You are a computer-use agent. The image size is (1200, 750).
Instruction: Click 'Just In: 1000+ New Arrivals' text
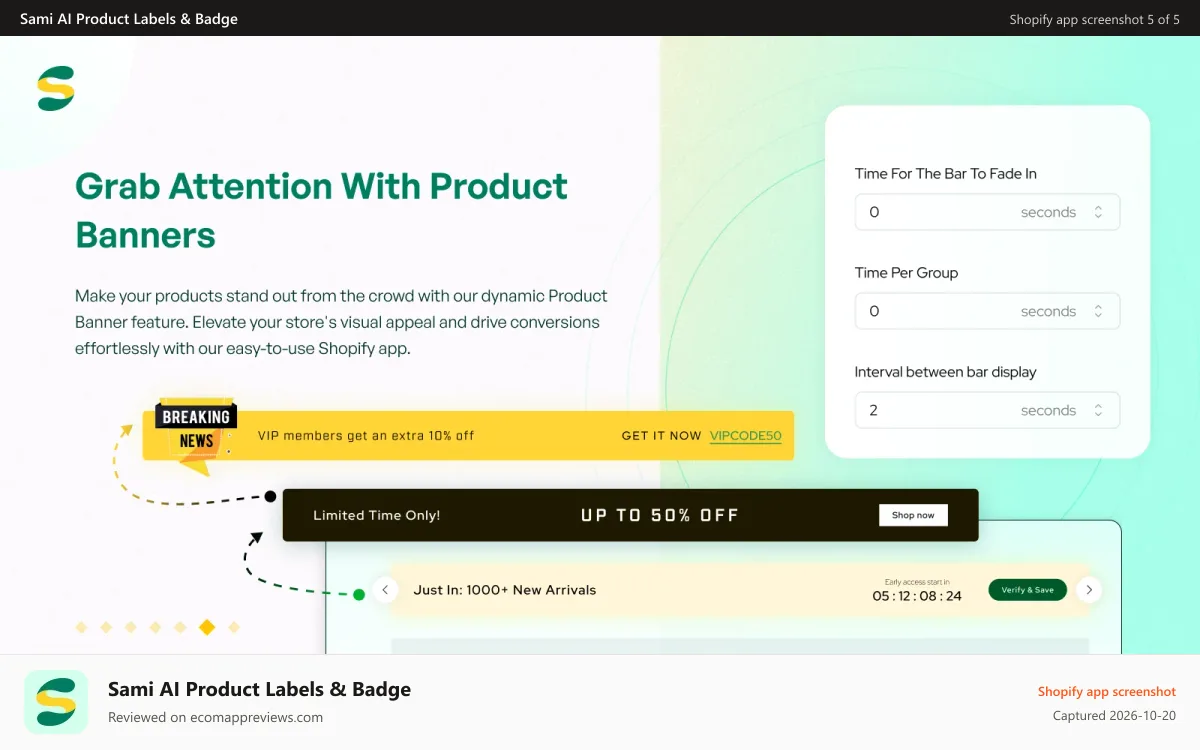[x=505, y=590]
